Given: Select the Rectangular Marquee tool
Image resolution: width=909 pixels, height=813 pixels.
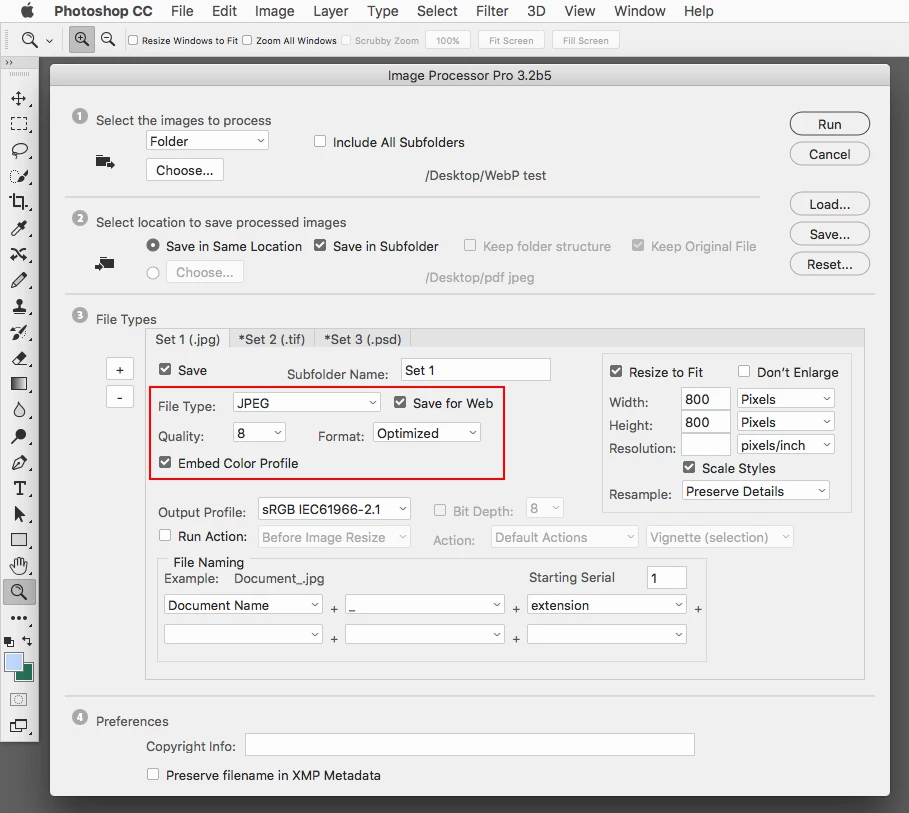Looking at the screenshot, I should click(19, 124).
